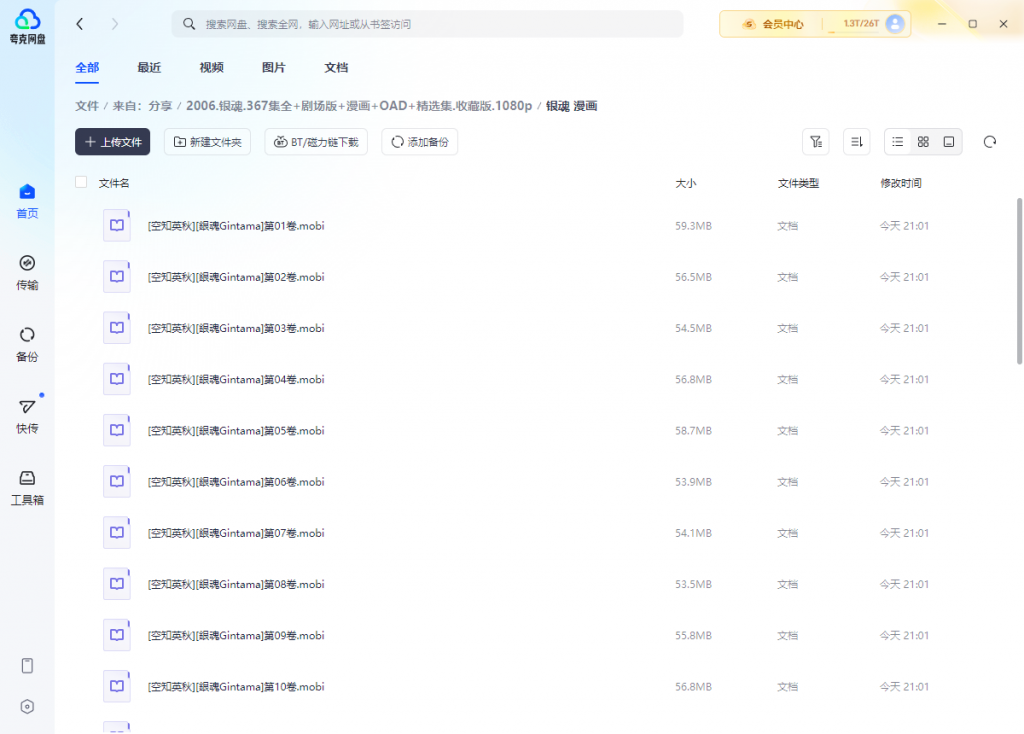The height and width of the screenshot is (734, 1024).
Task: Click the phone device icon in sidebar
Action: click(x=27, y=665)
